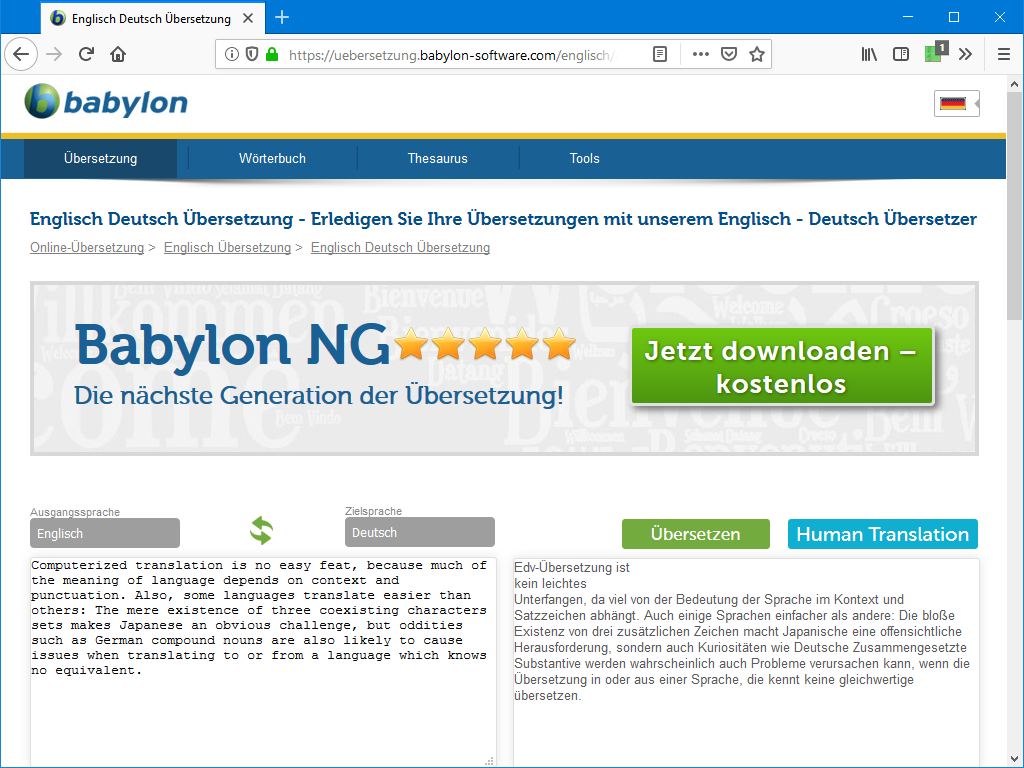Click the Ausgangssprache label
The image size is (1024, 768).
pyautogui.click(x=75, y=512)
